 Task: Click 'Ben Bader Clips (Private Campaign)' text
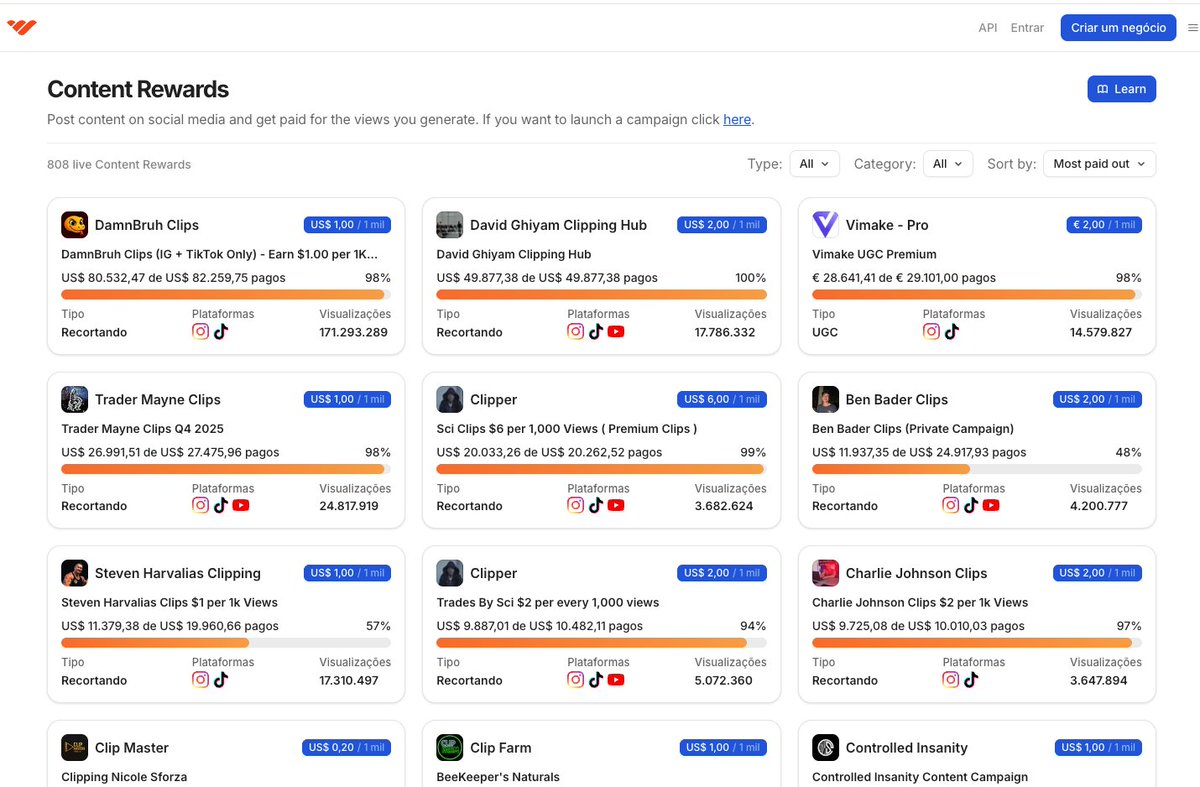point(913,428)
